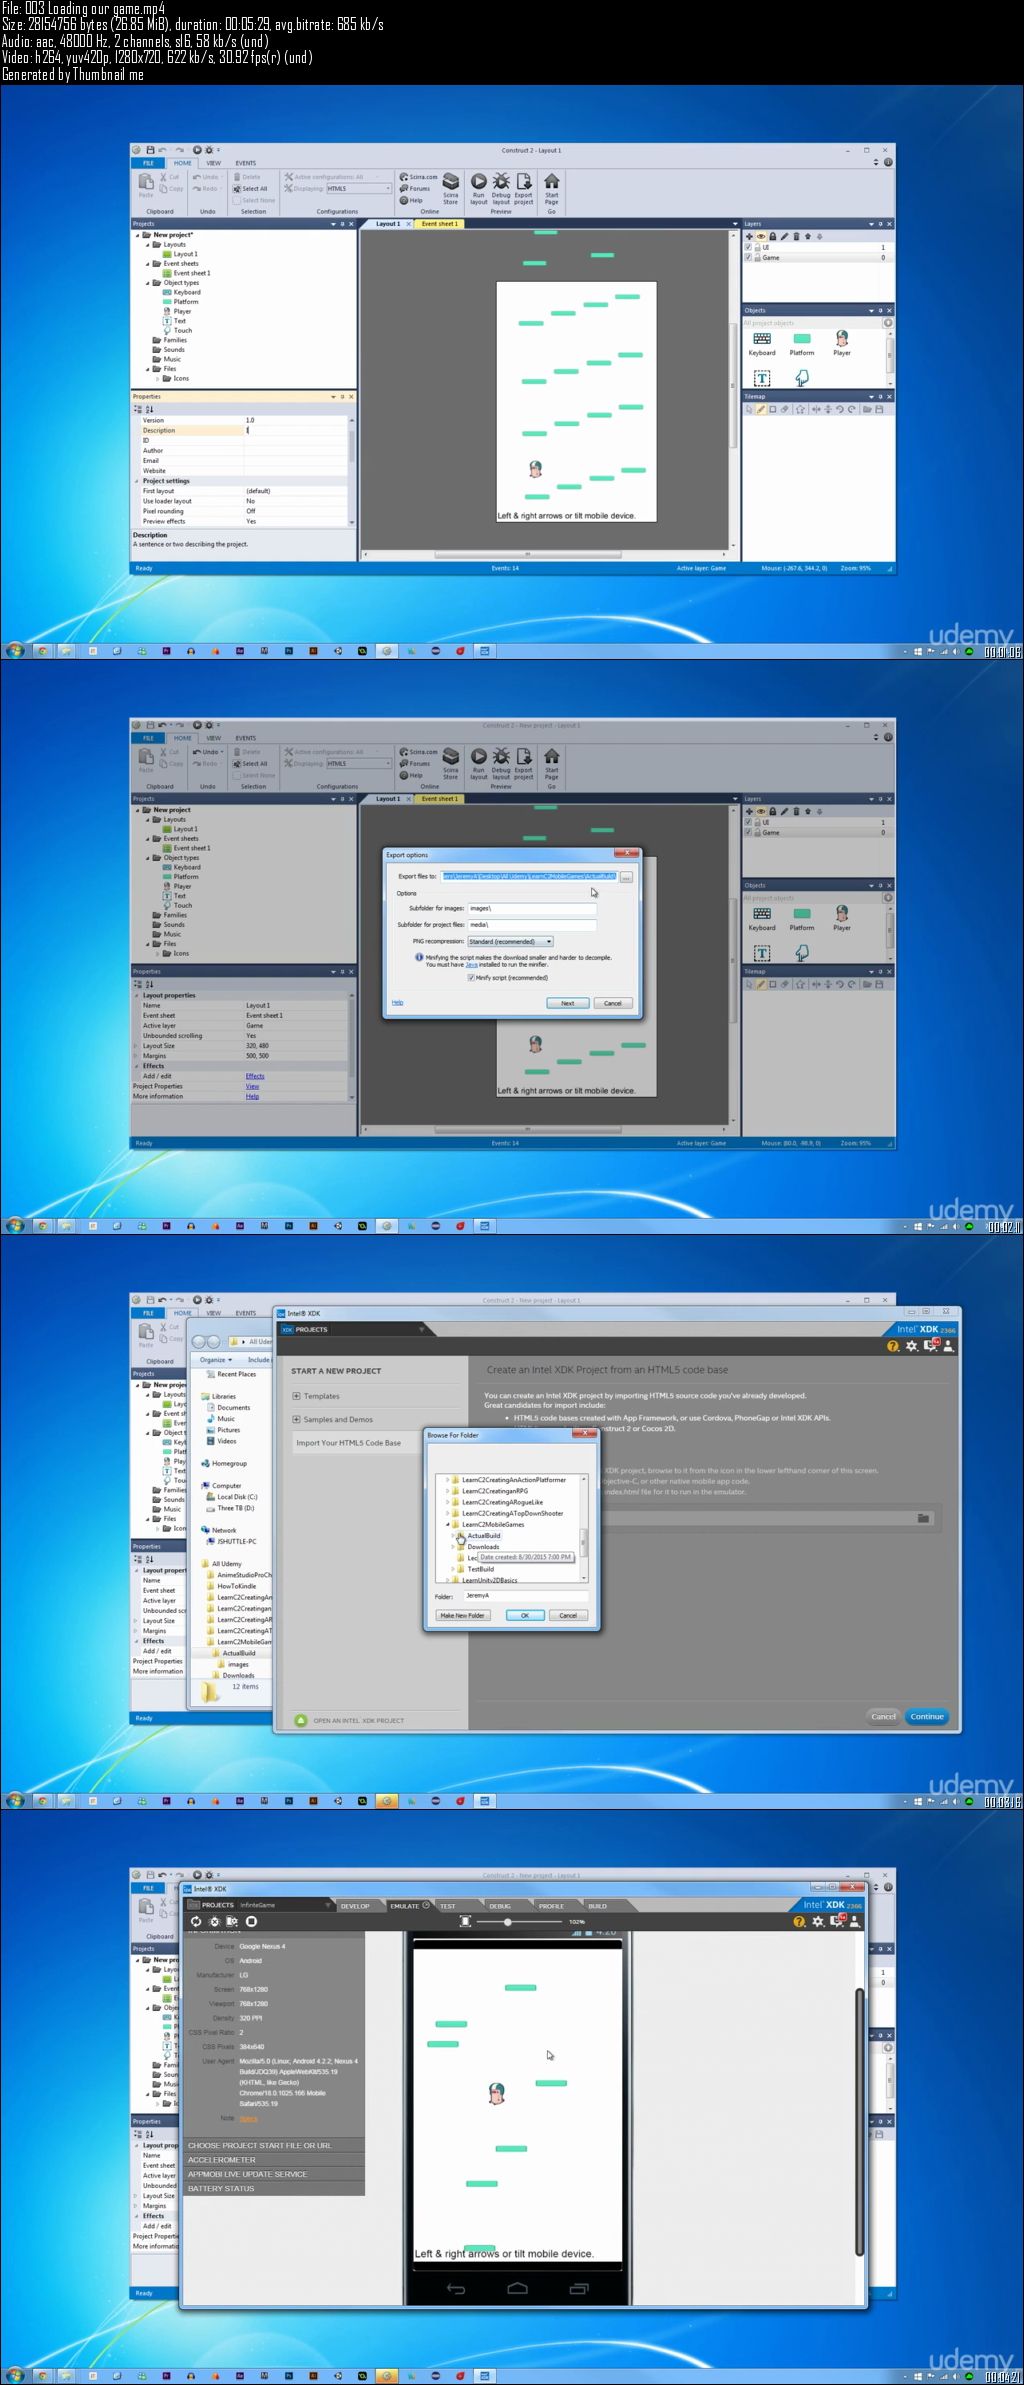The width and height of the screenshot is (1024, 2385).
Task: Click Reload icon in the XDK emulator toolbar
Action: point(196,1921)
